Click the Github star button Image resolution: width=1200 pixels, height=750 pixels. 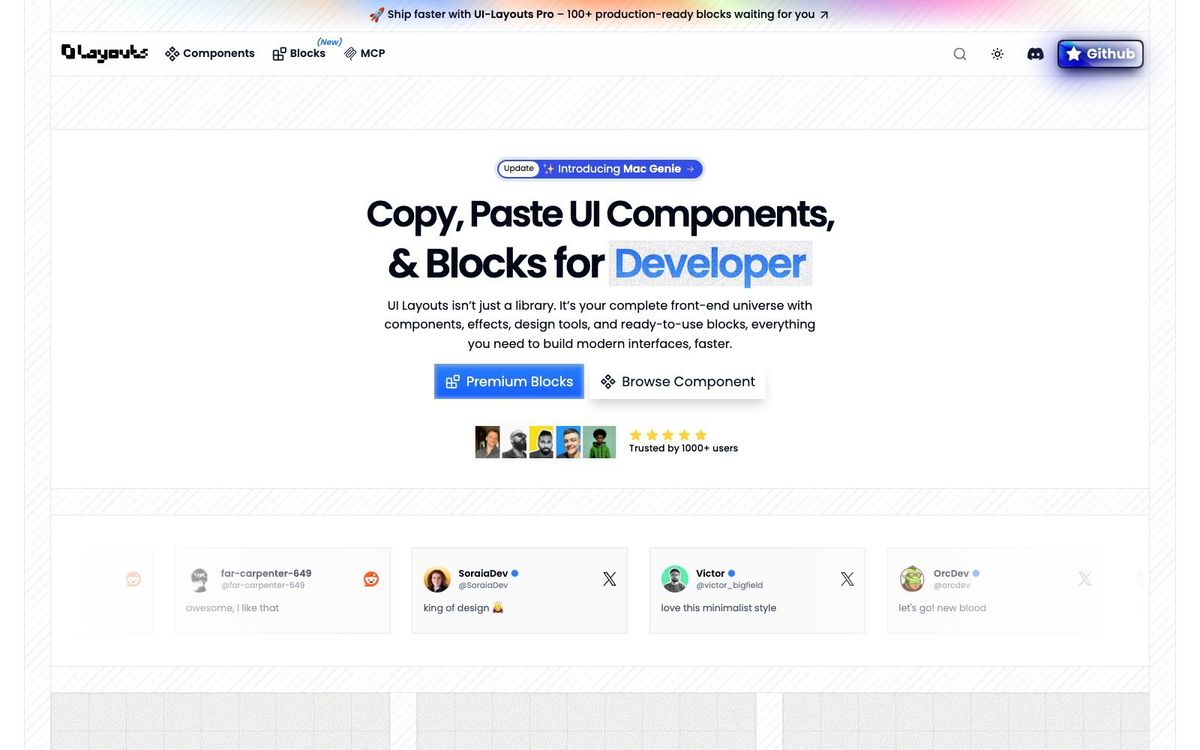pyautogui.click(x=1100, y=54)
